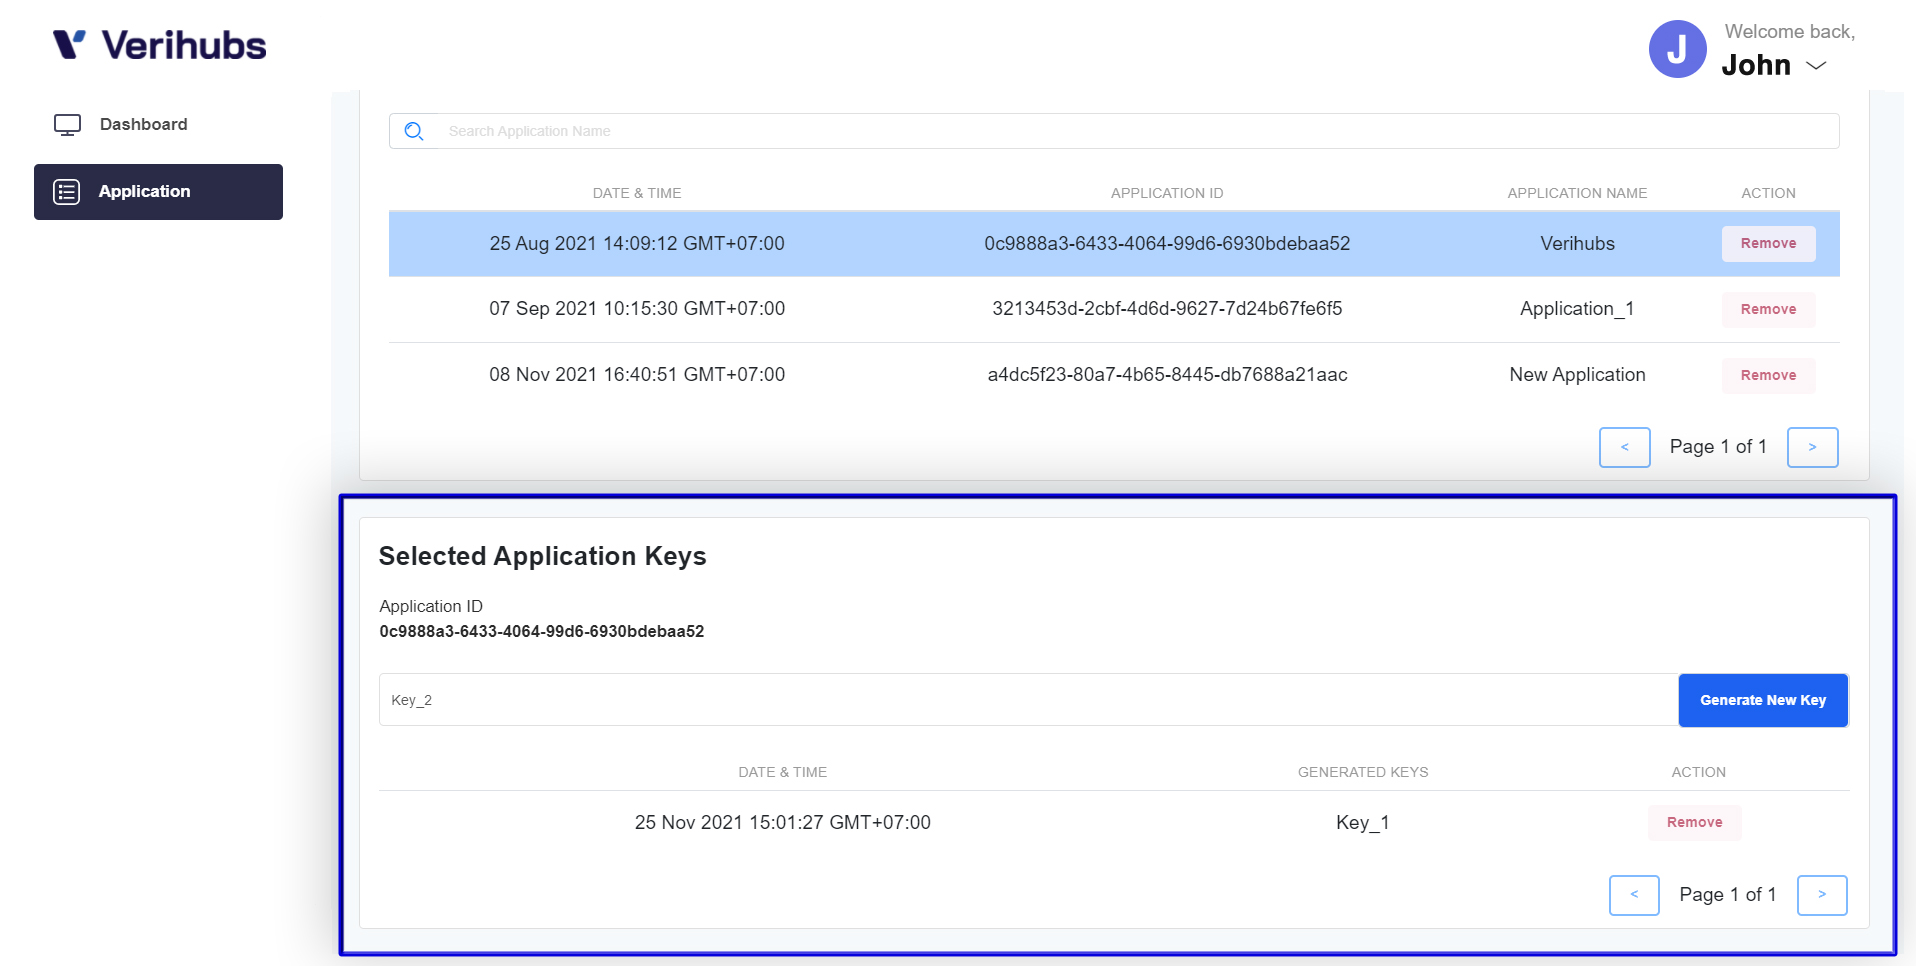Focus the Search Application Name field

pos(1114,131)
